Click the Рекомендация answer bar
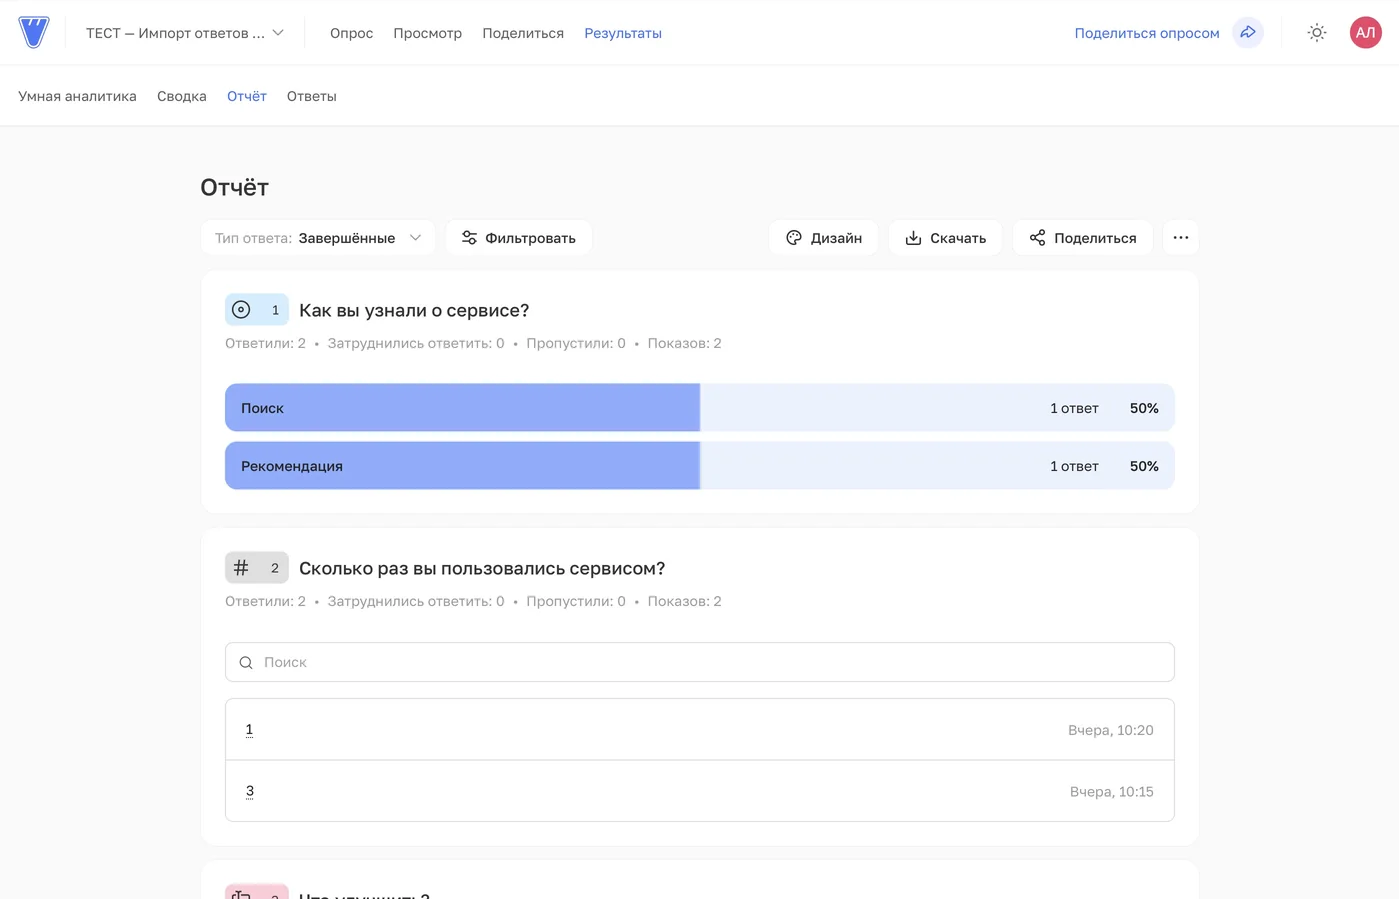Image resolution: width=1399 pixels, height=899 pixels. (x=700, y=466)
